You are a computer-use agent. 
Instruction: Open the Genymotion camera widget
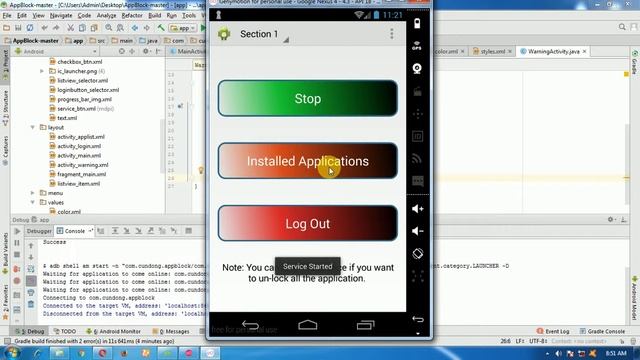(x=417, y=68)
